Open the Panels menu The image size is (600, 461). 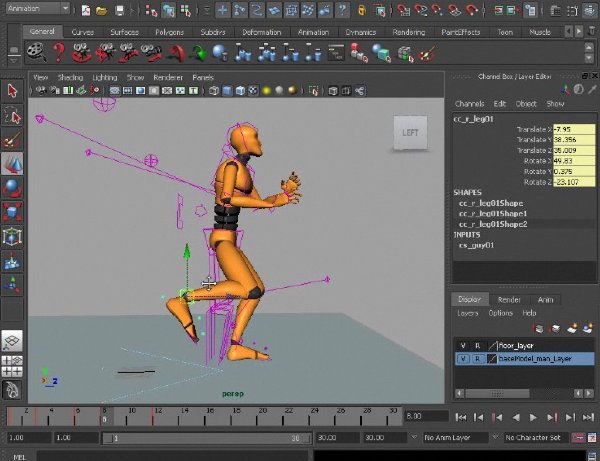pos(203,77)
